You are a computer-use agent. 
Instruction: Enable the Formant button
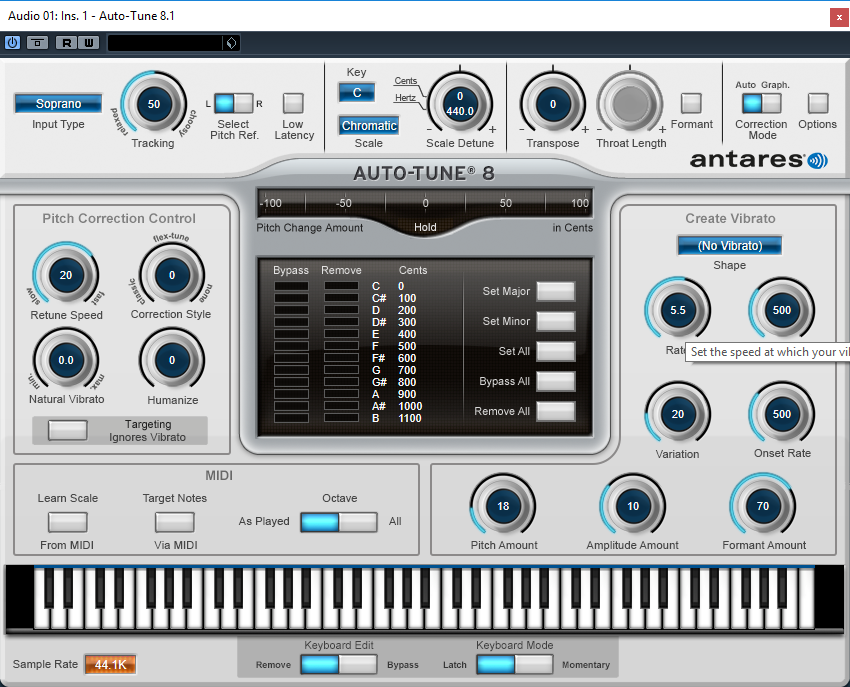coord(691,103)
